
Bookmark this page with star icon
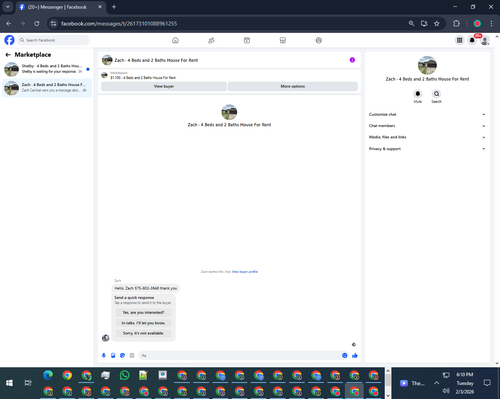(x=437, y=23)
